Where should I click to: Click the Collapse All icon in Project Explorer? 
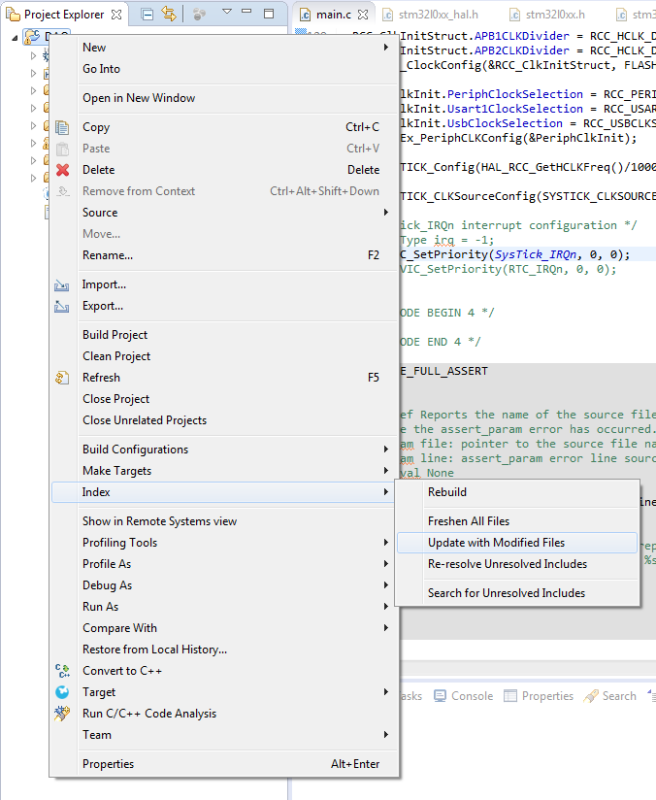click(x=147, y=15)
